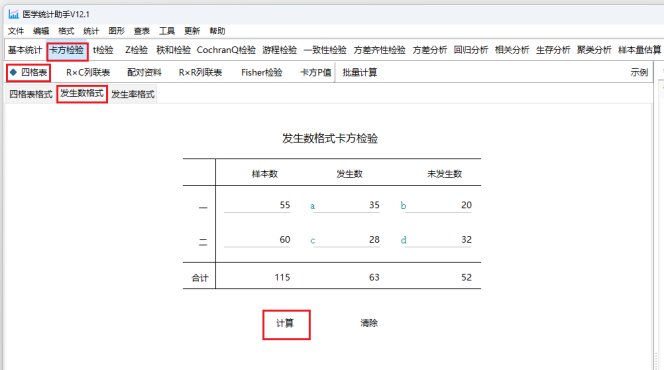Screen dimensions: 664x370
Task: Click field c with value 28
Action: coord(346,240)
